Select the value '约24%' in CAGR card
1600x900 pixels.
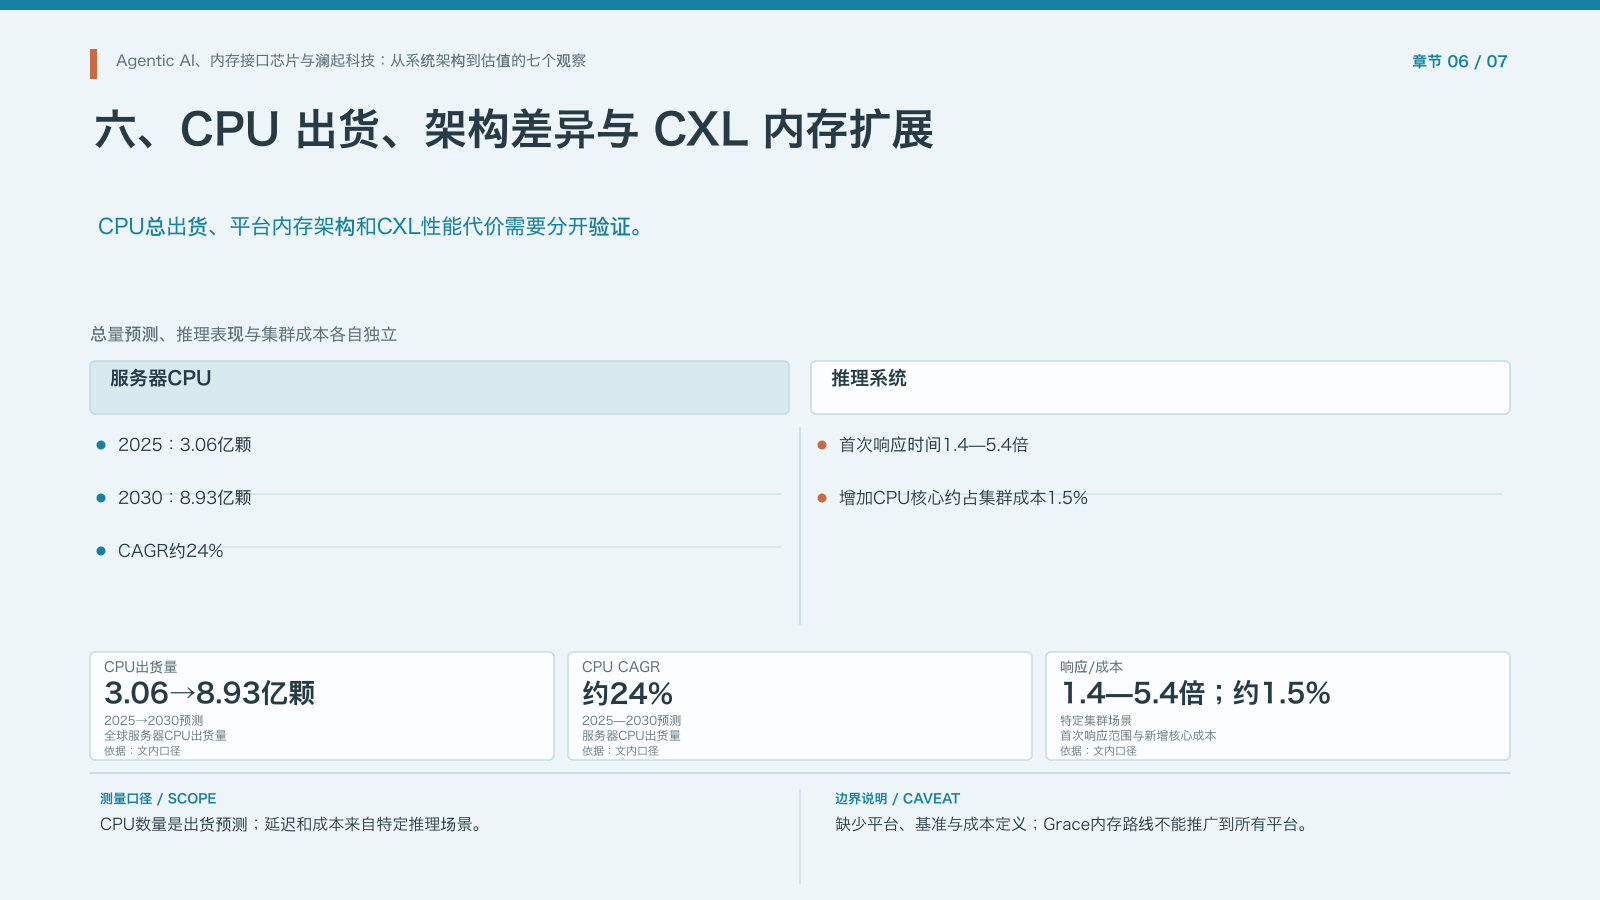pyautogui.click(x=628, y=693)
